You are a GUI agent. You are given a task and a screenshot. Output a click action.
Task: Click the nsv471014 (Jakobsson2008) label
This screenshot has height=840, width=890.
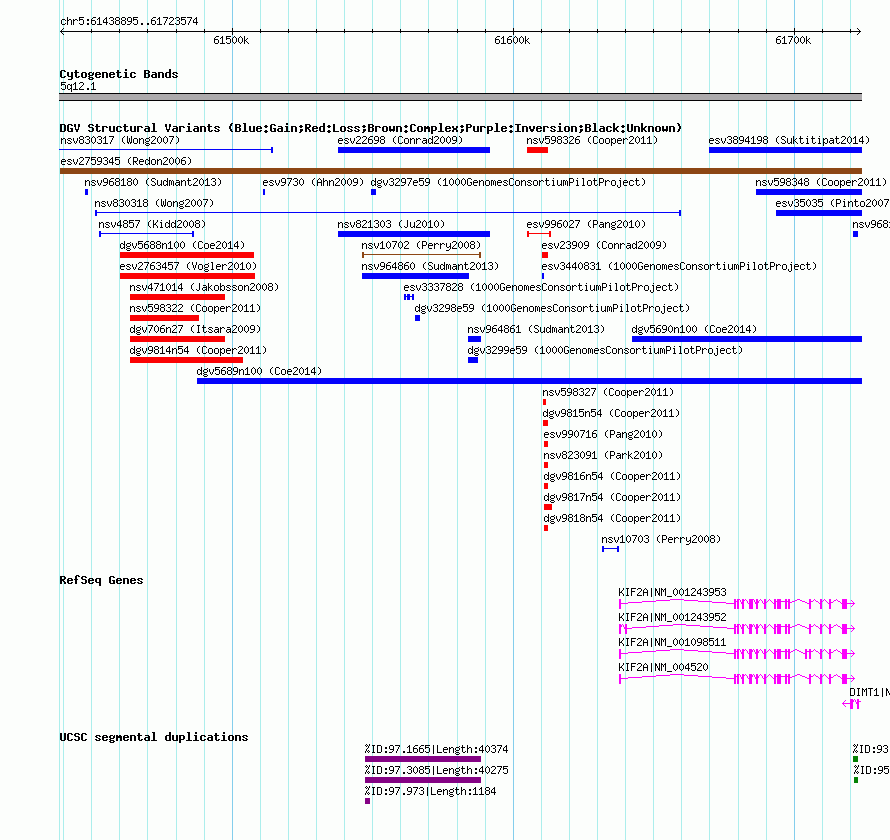tap(204, 287)
